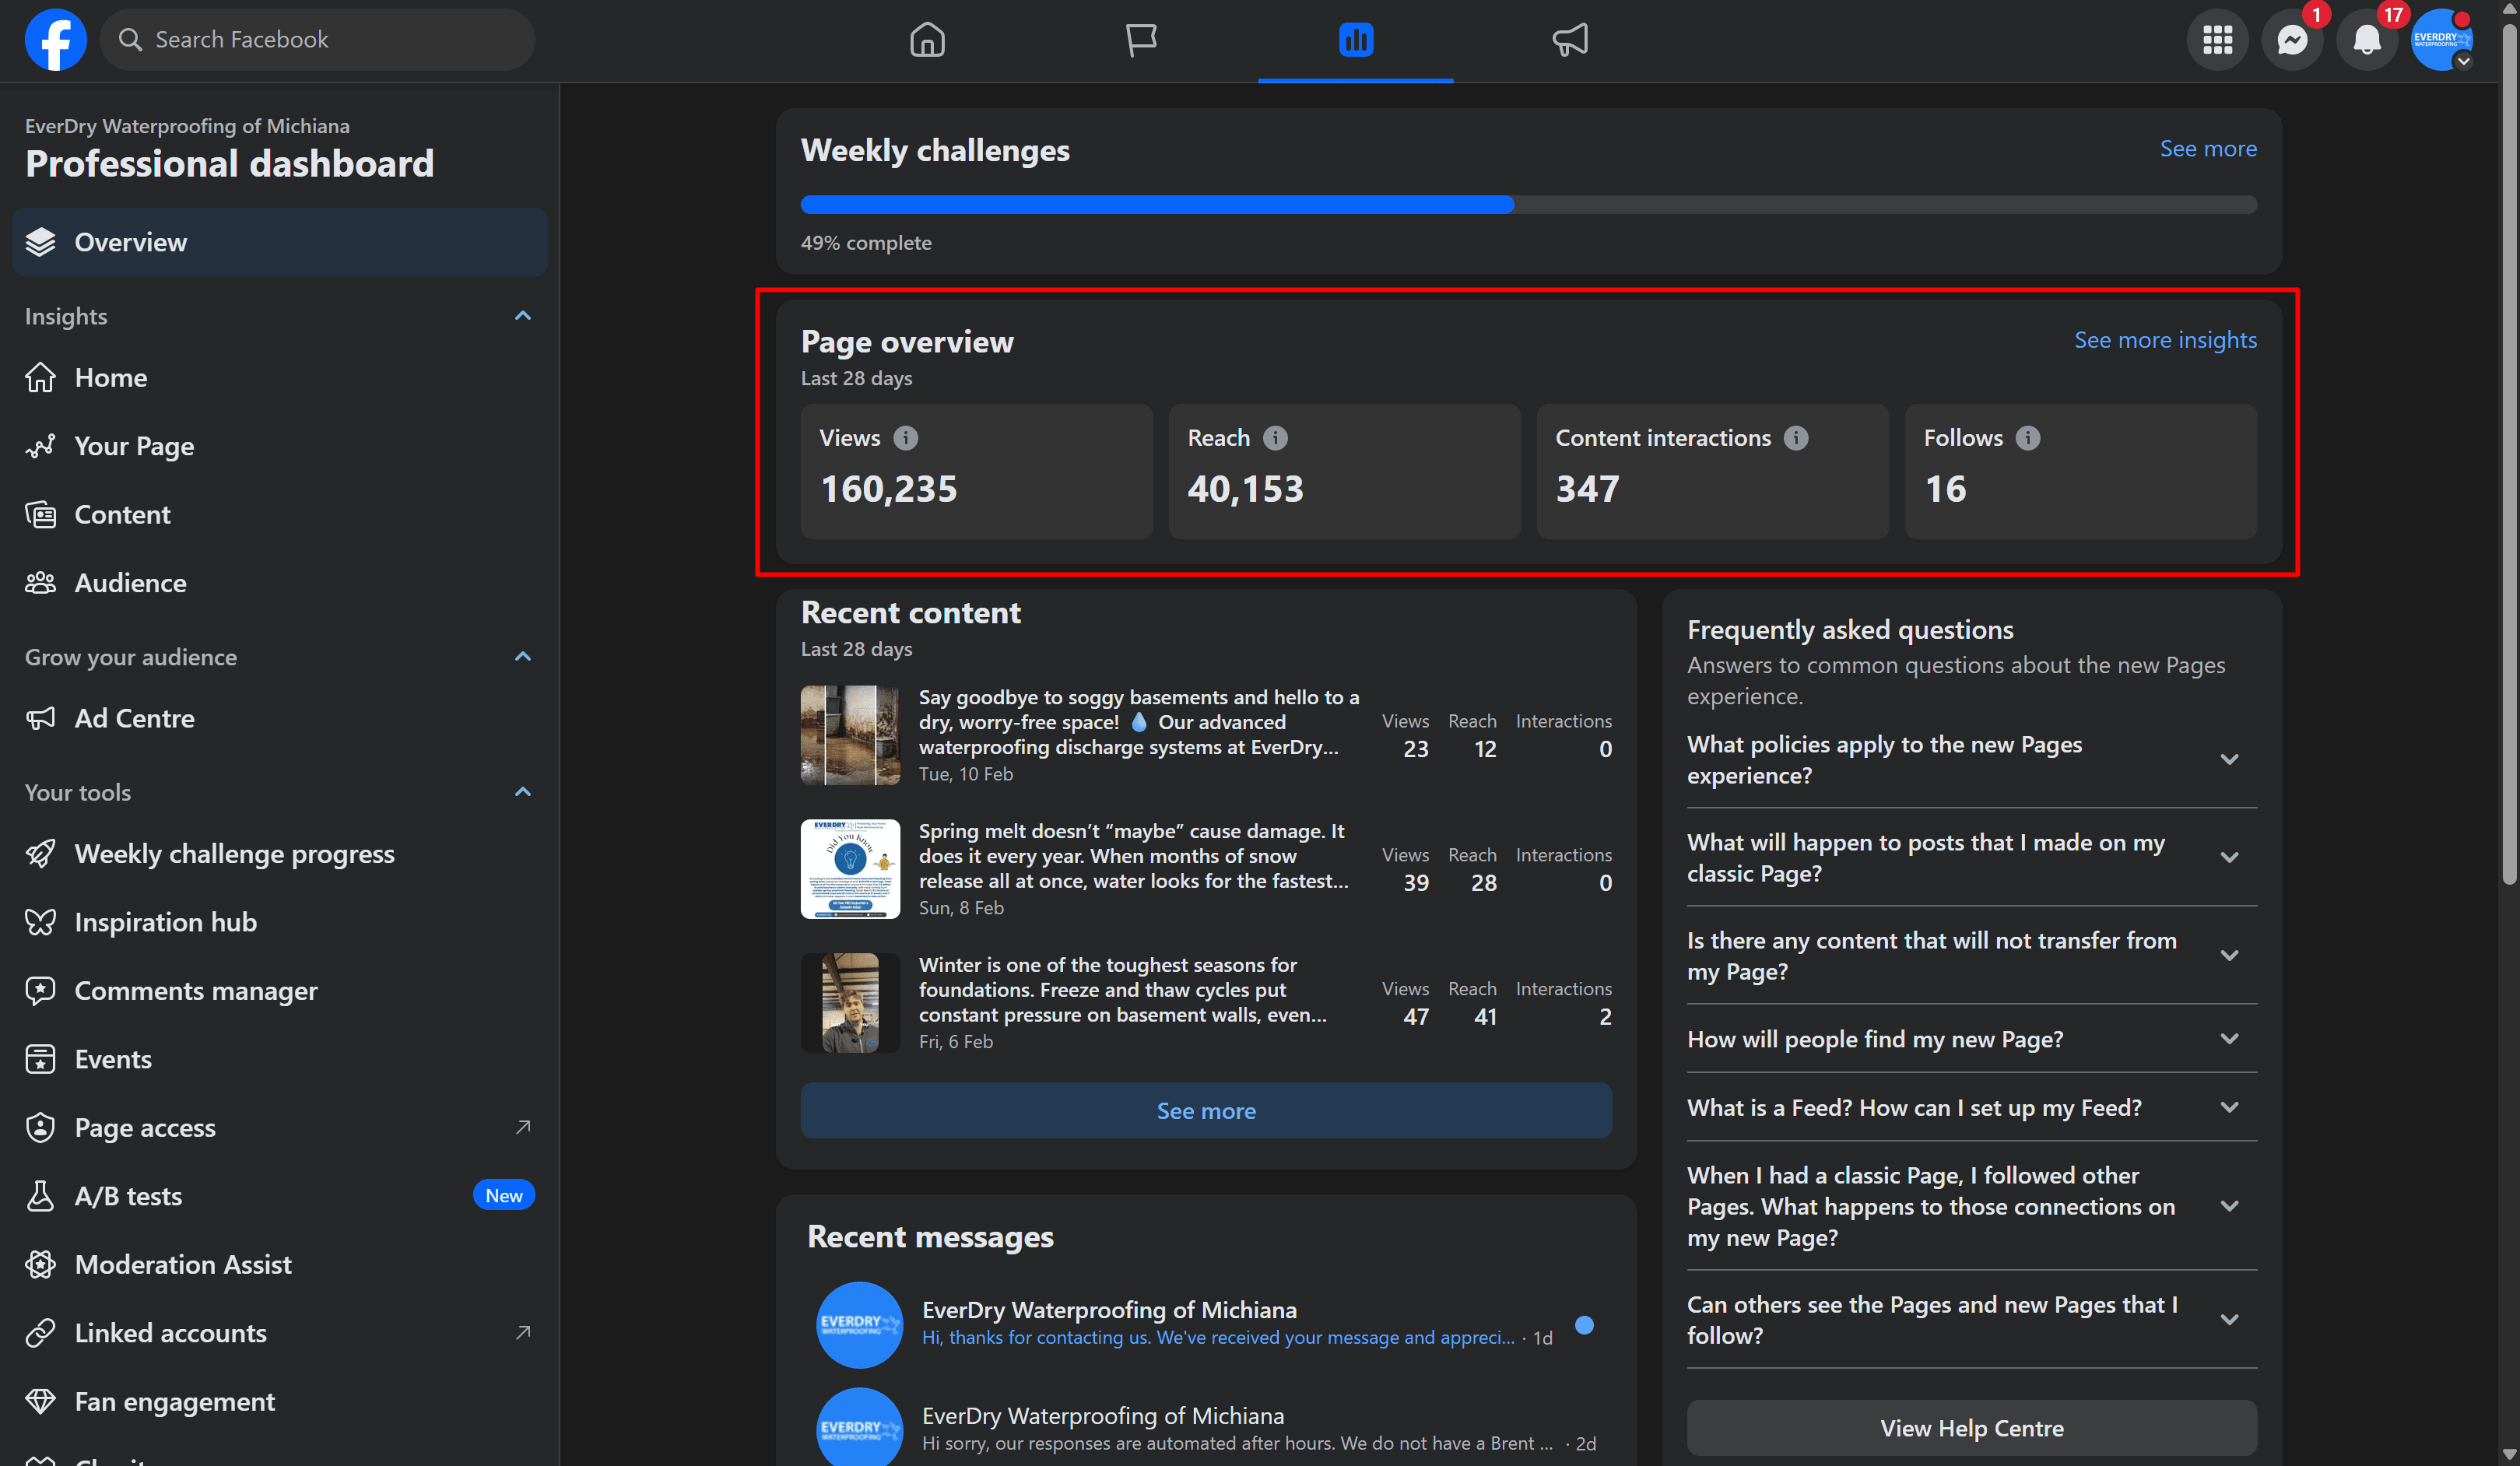The image size is (2520, 1466).
Task: Click the external arrow icon beside Linked accounts
Action: click(522, 1333)
